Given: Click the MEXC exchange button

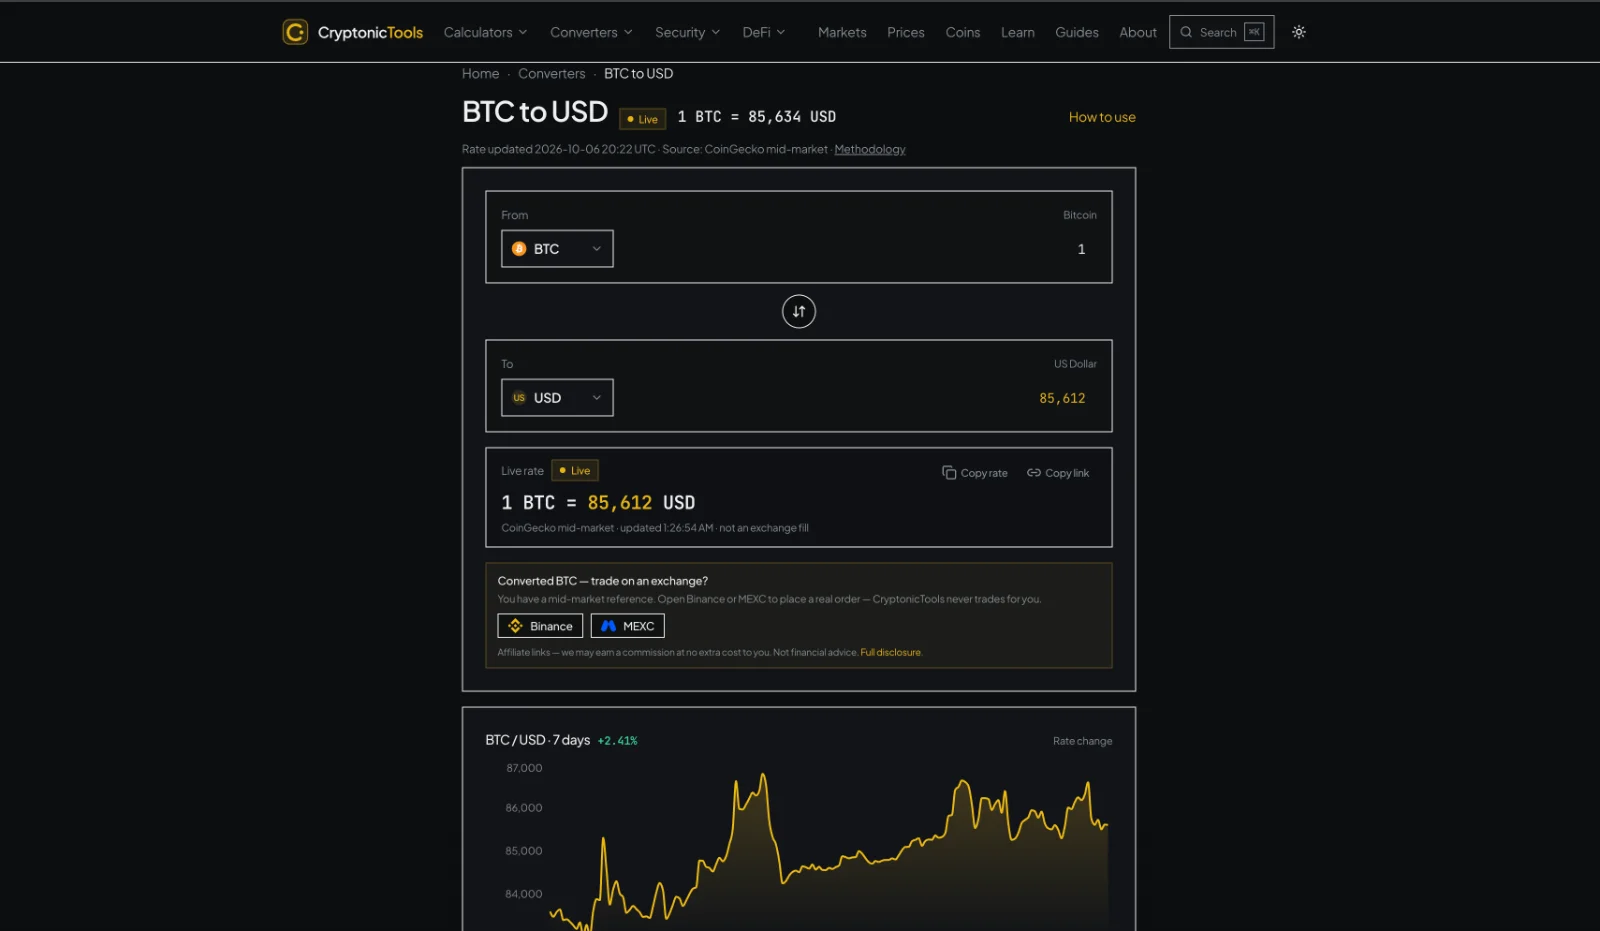Looking at the screenshot, I should point(628,626).
